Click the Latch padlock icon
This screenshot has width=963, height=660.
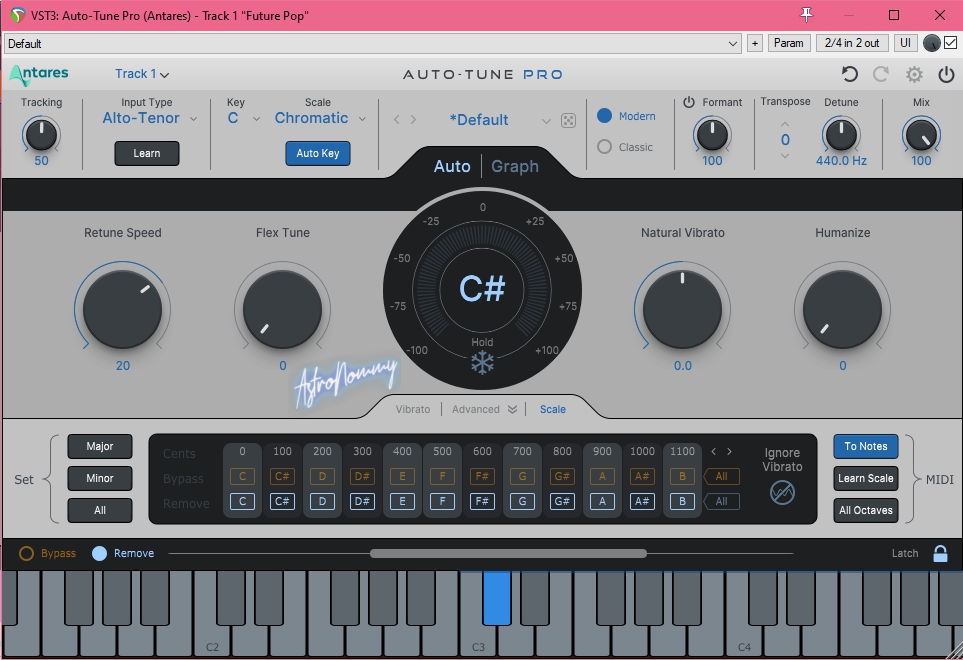940,553
